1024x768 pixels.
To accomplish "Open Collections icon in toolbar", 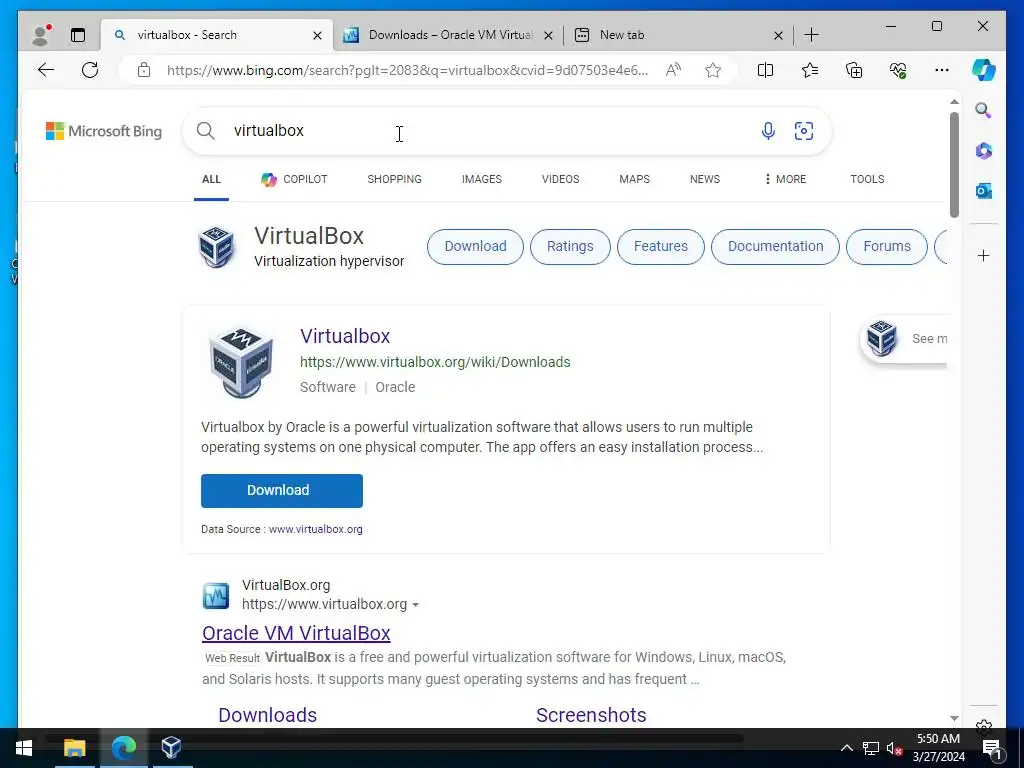I will point(854,70).
